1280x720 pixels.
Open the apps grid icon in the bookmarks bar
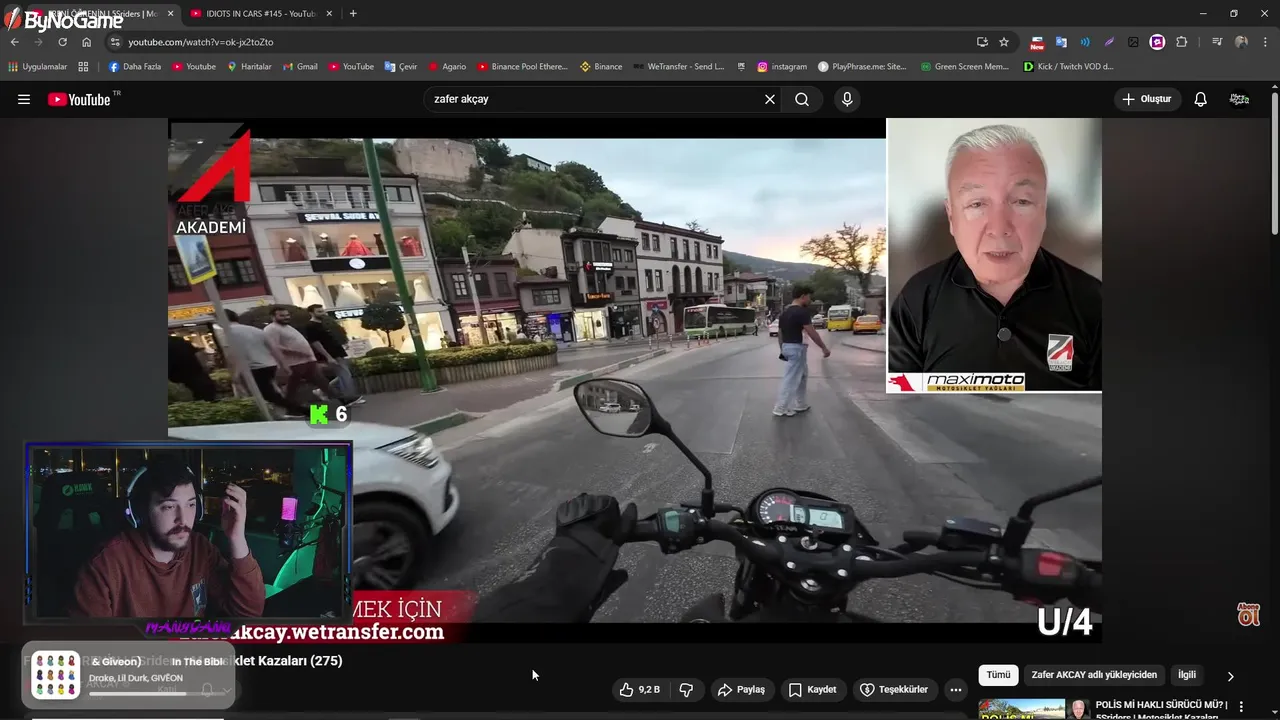point(83,67)
